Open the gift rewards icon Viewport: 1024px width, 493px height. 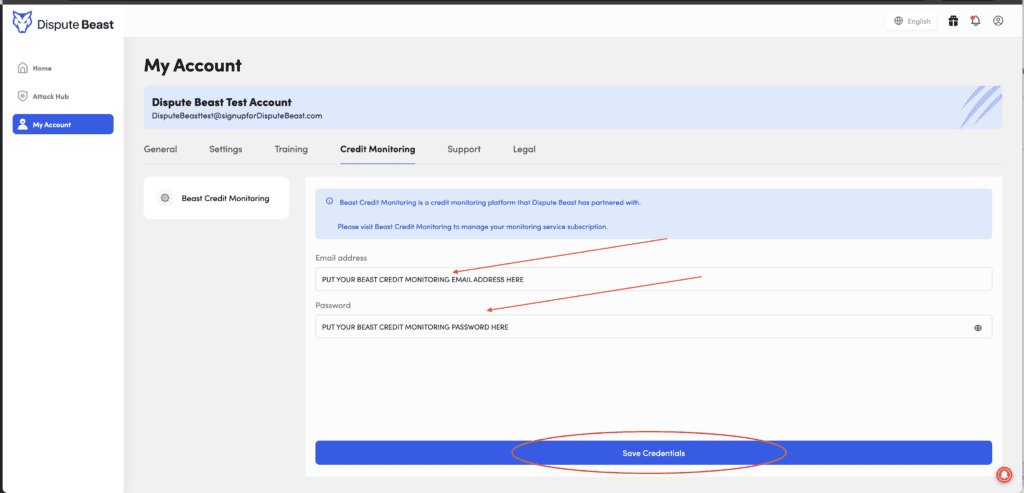(953, 21)
